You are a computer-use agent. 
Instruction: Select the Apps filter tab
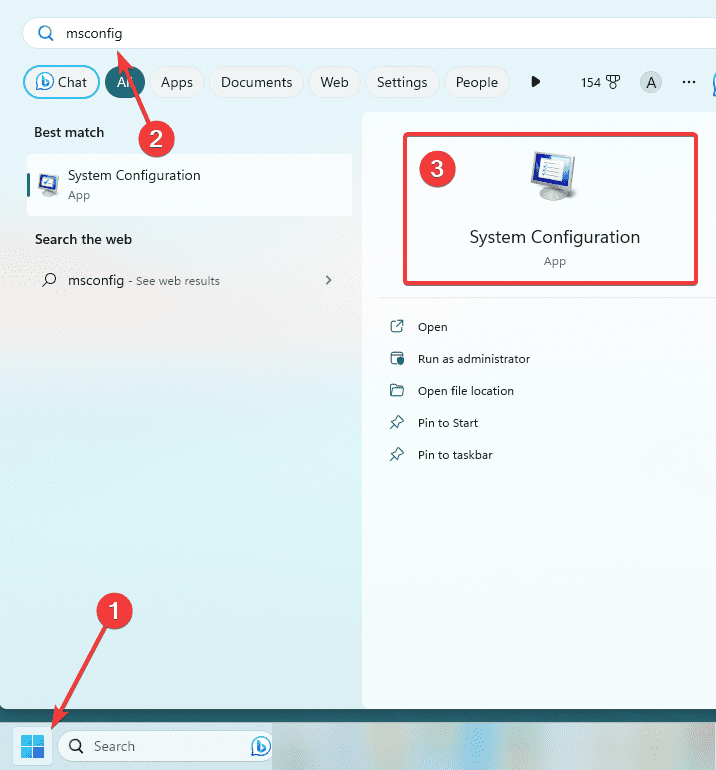coord(177,82)
